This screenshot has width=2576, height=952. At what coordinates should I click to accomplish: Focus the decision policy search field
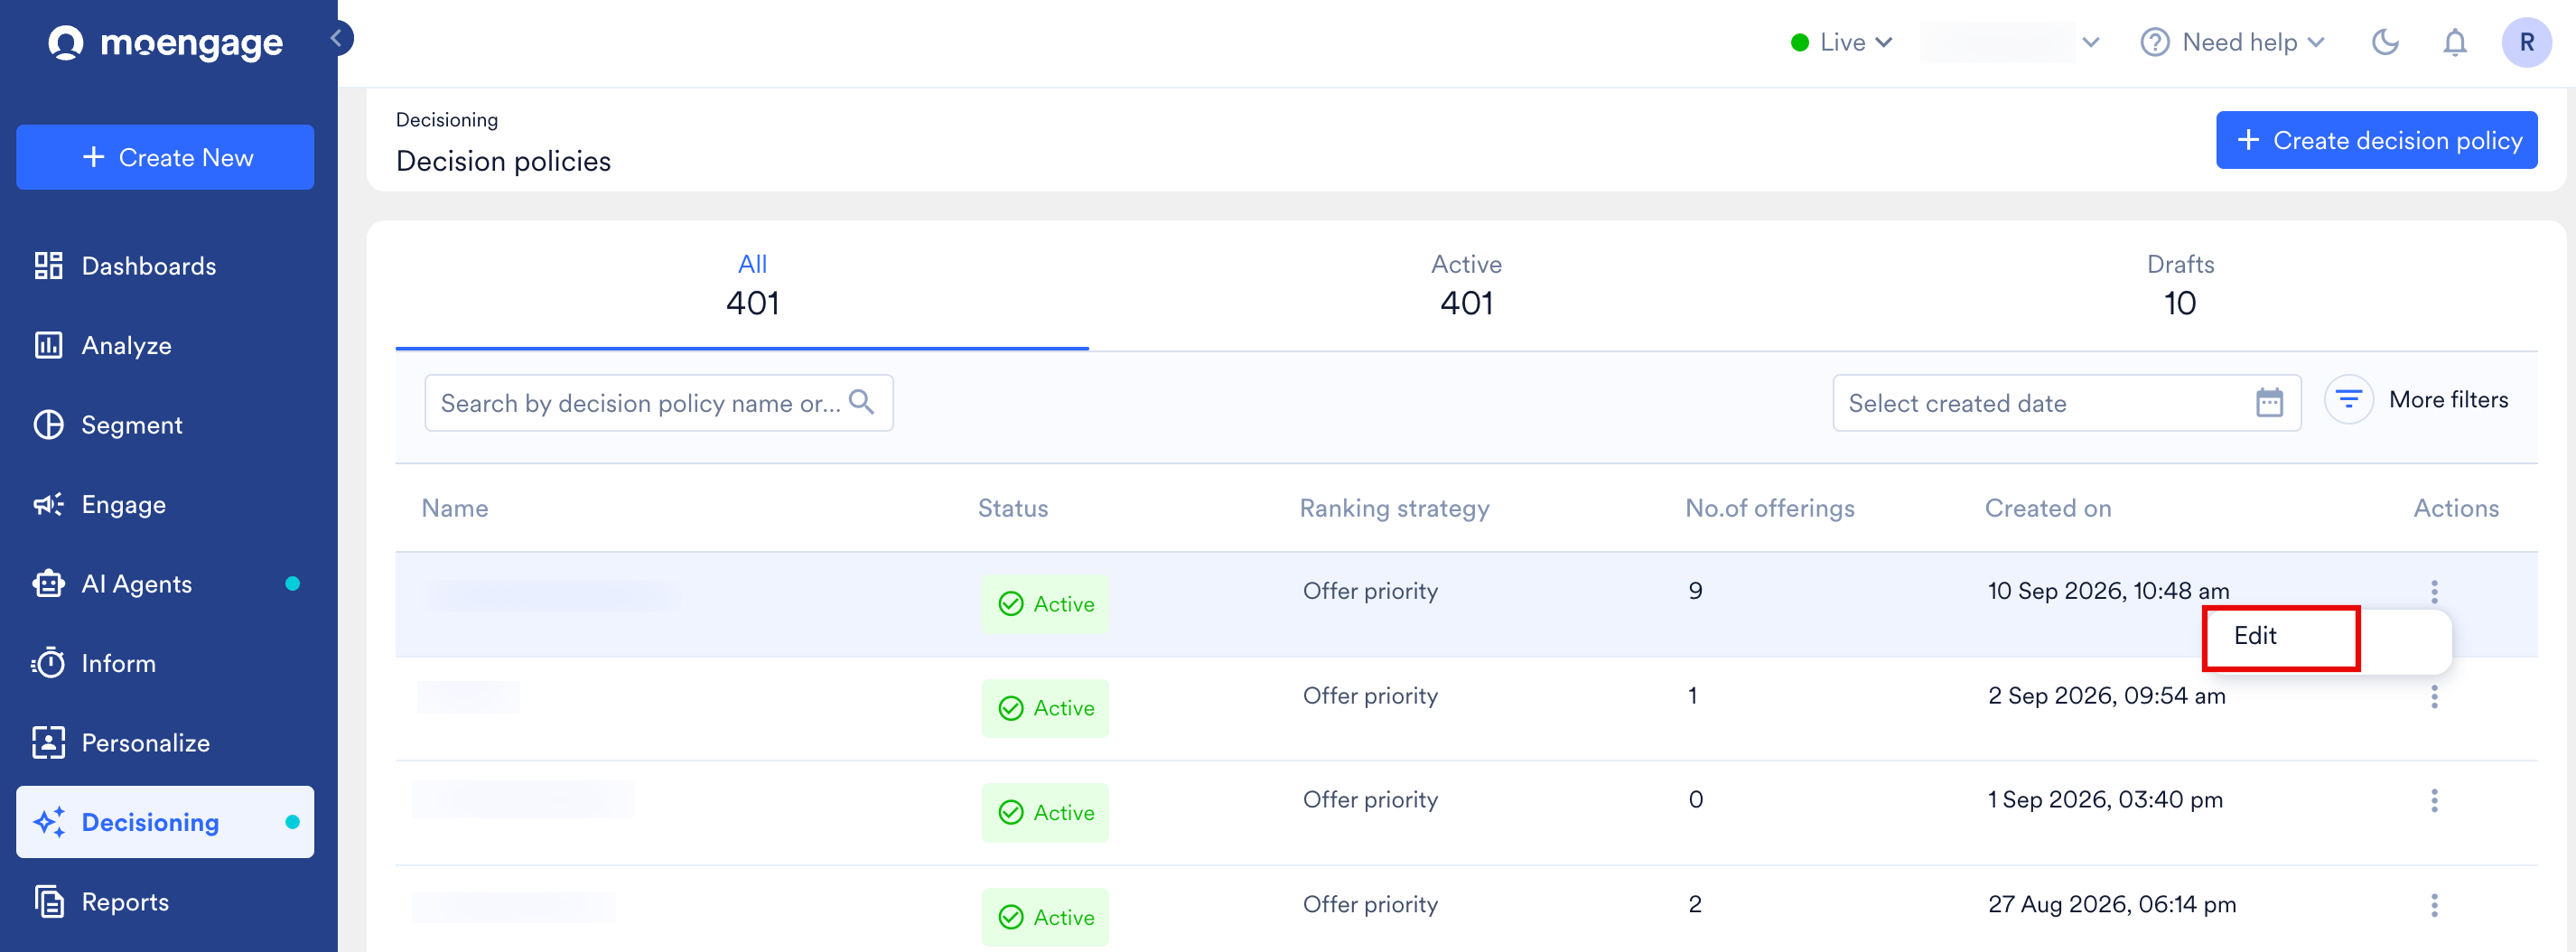pos(658,403)
